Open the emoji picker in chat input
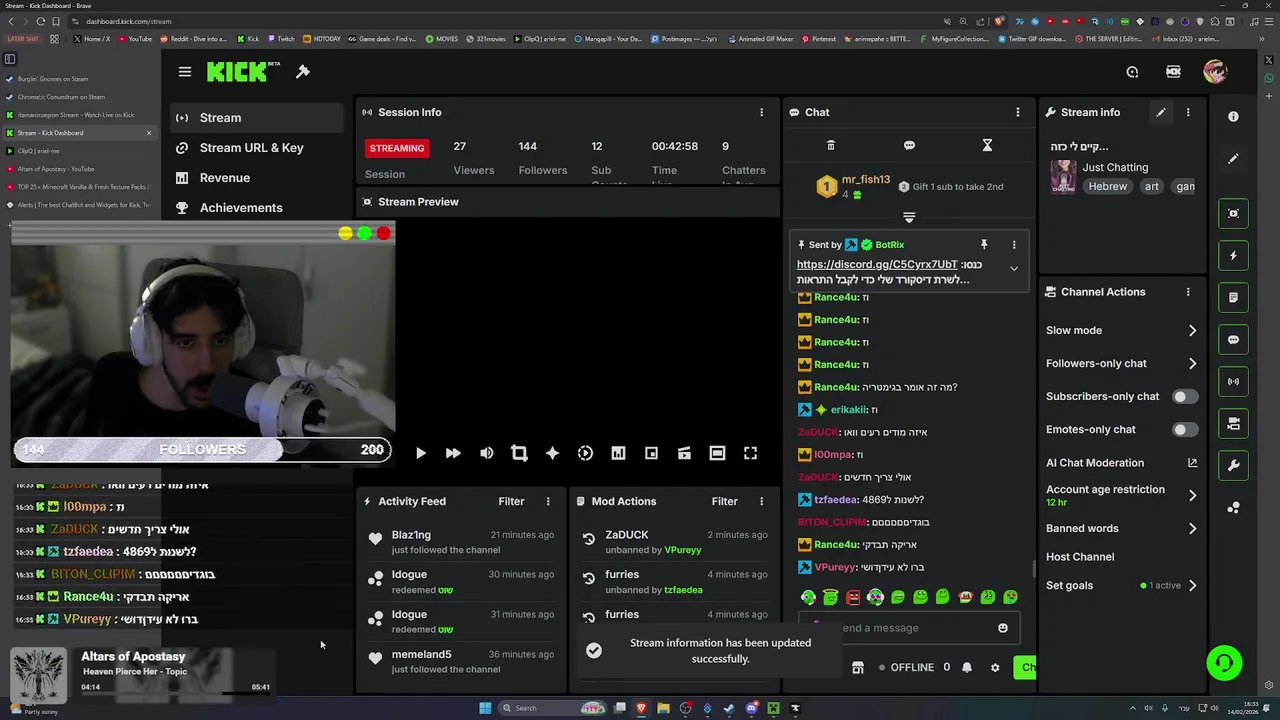 click(1003, 628)
